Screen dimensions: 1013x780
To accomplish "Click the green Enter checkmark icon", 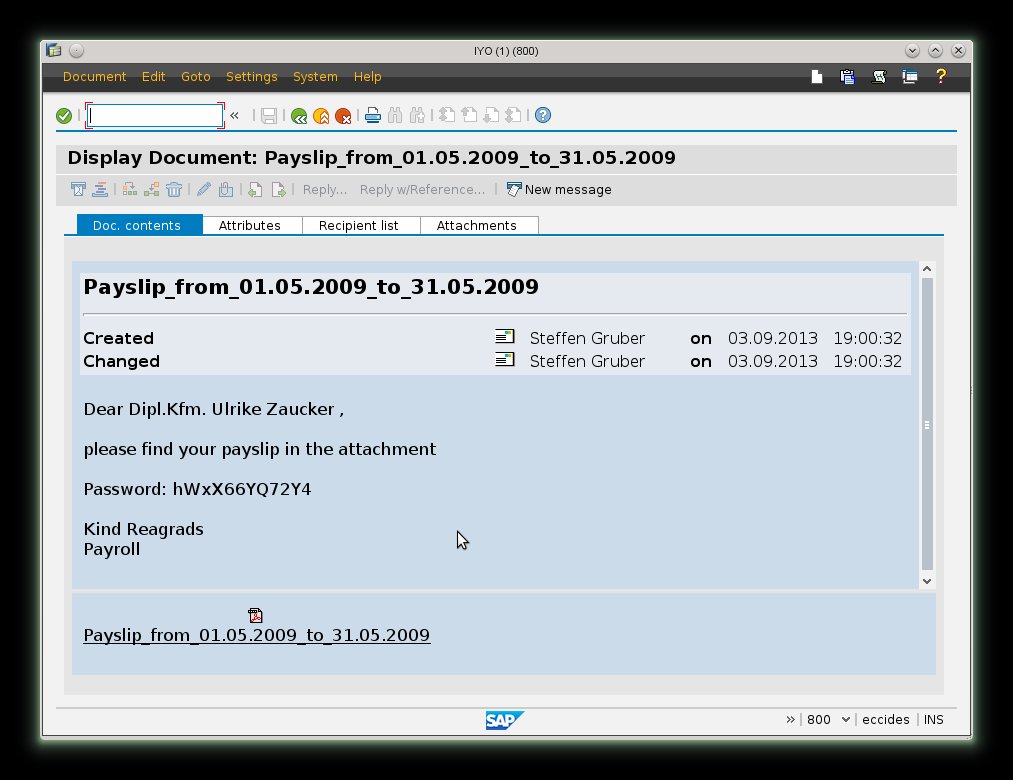I will point(64,116).
